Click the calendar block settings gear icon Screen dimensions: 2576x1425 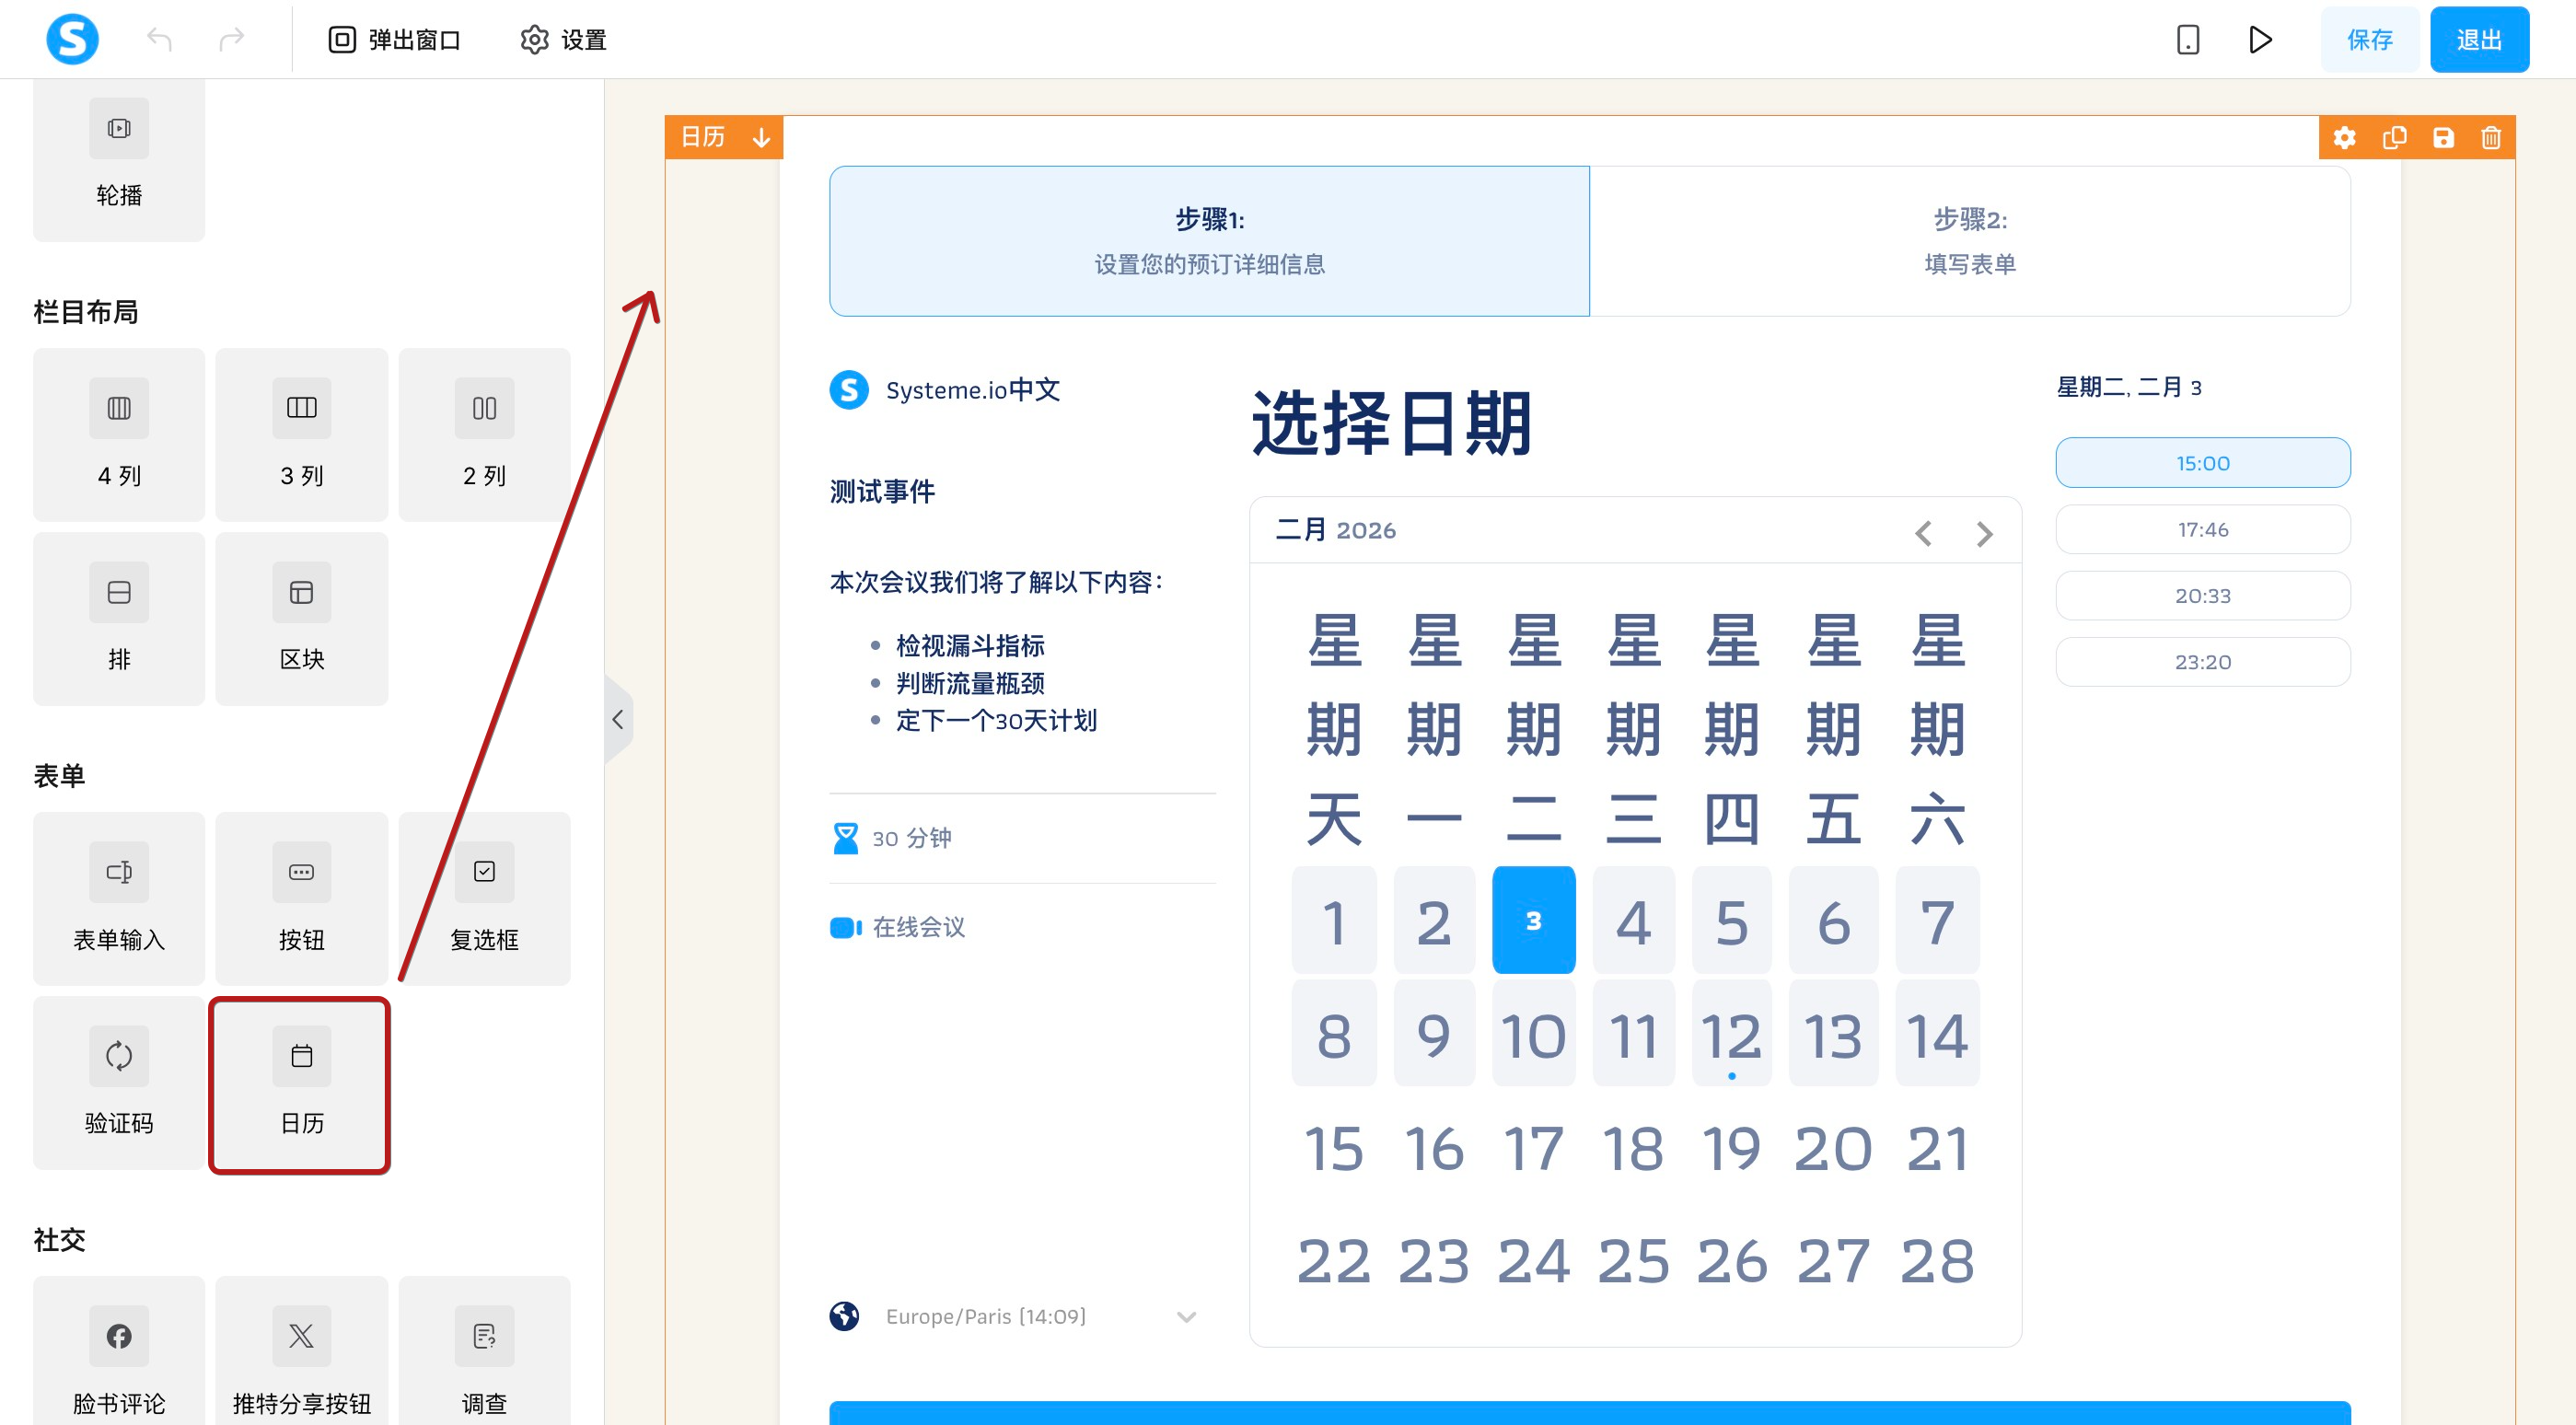pos(2344,138)
